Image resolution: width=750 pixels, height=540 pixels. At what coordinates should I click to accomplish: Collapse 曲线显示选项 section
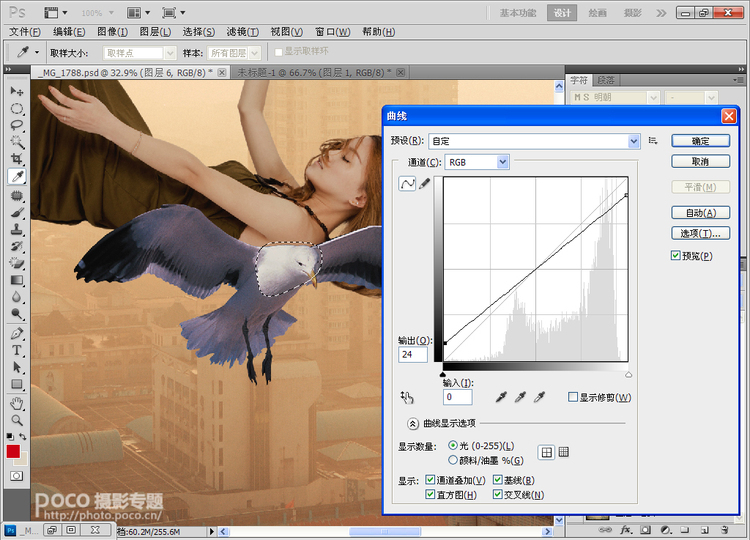click(412, 423)
